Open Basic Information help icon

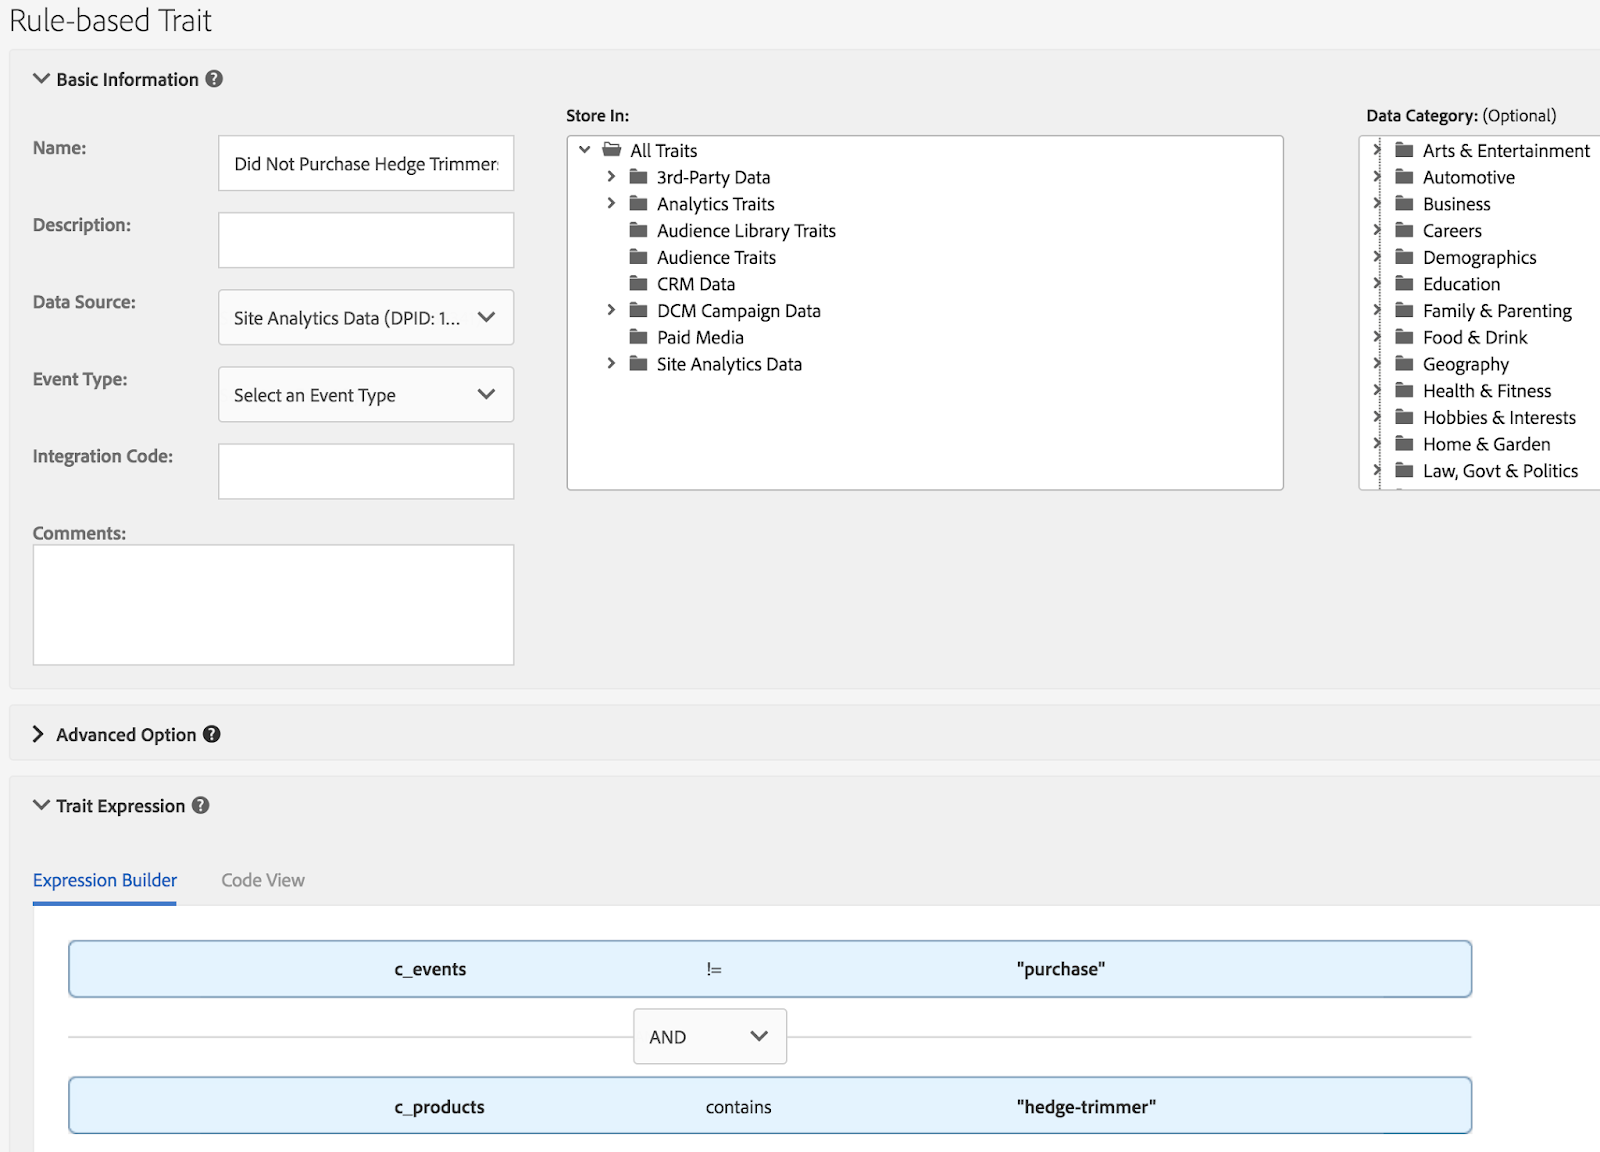[x=214, y=79]
